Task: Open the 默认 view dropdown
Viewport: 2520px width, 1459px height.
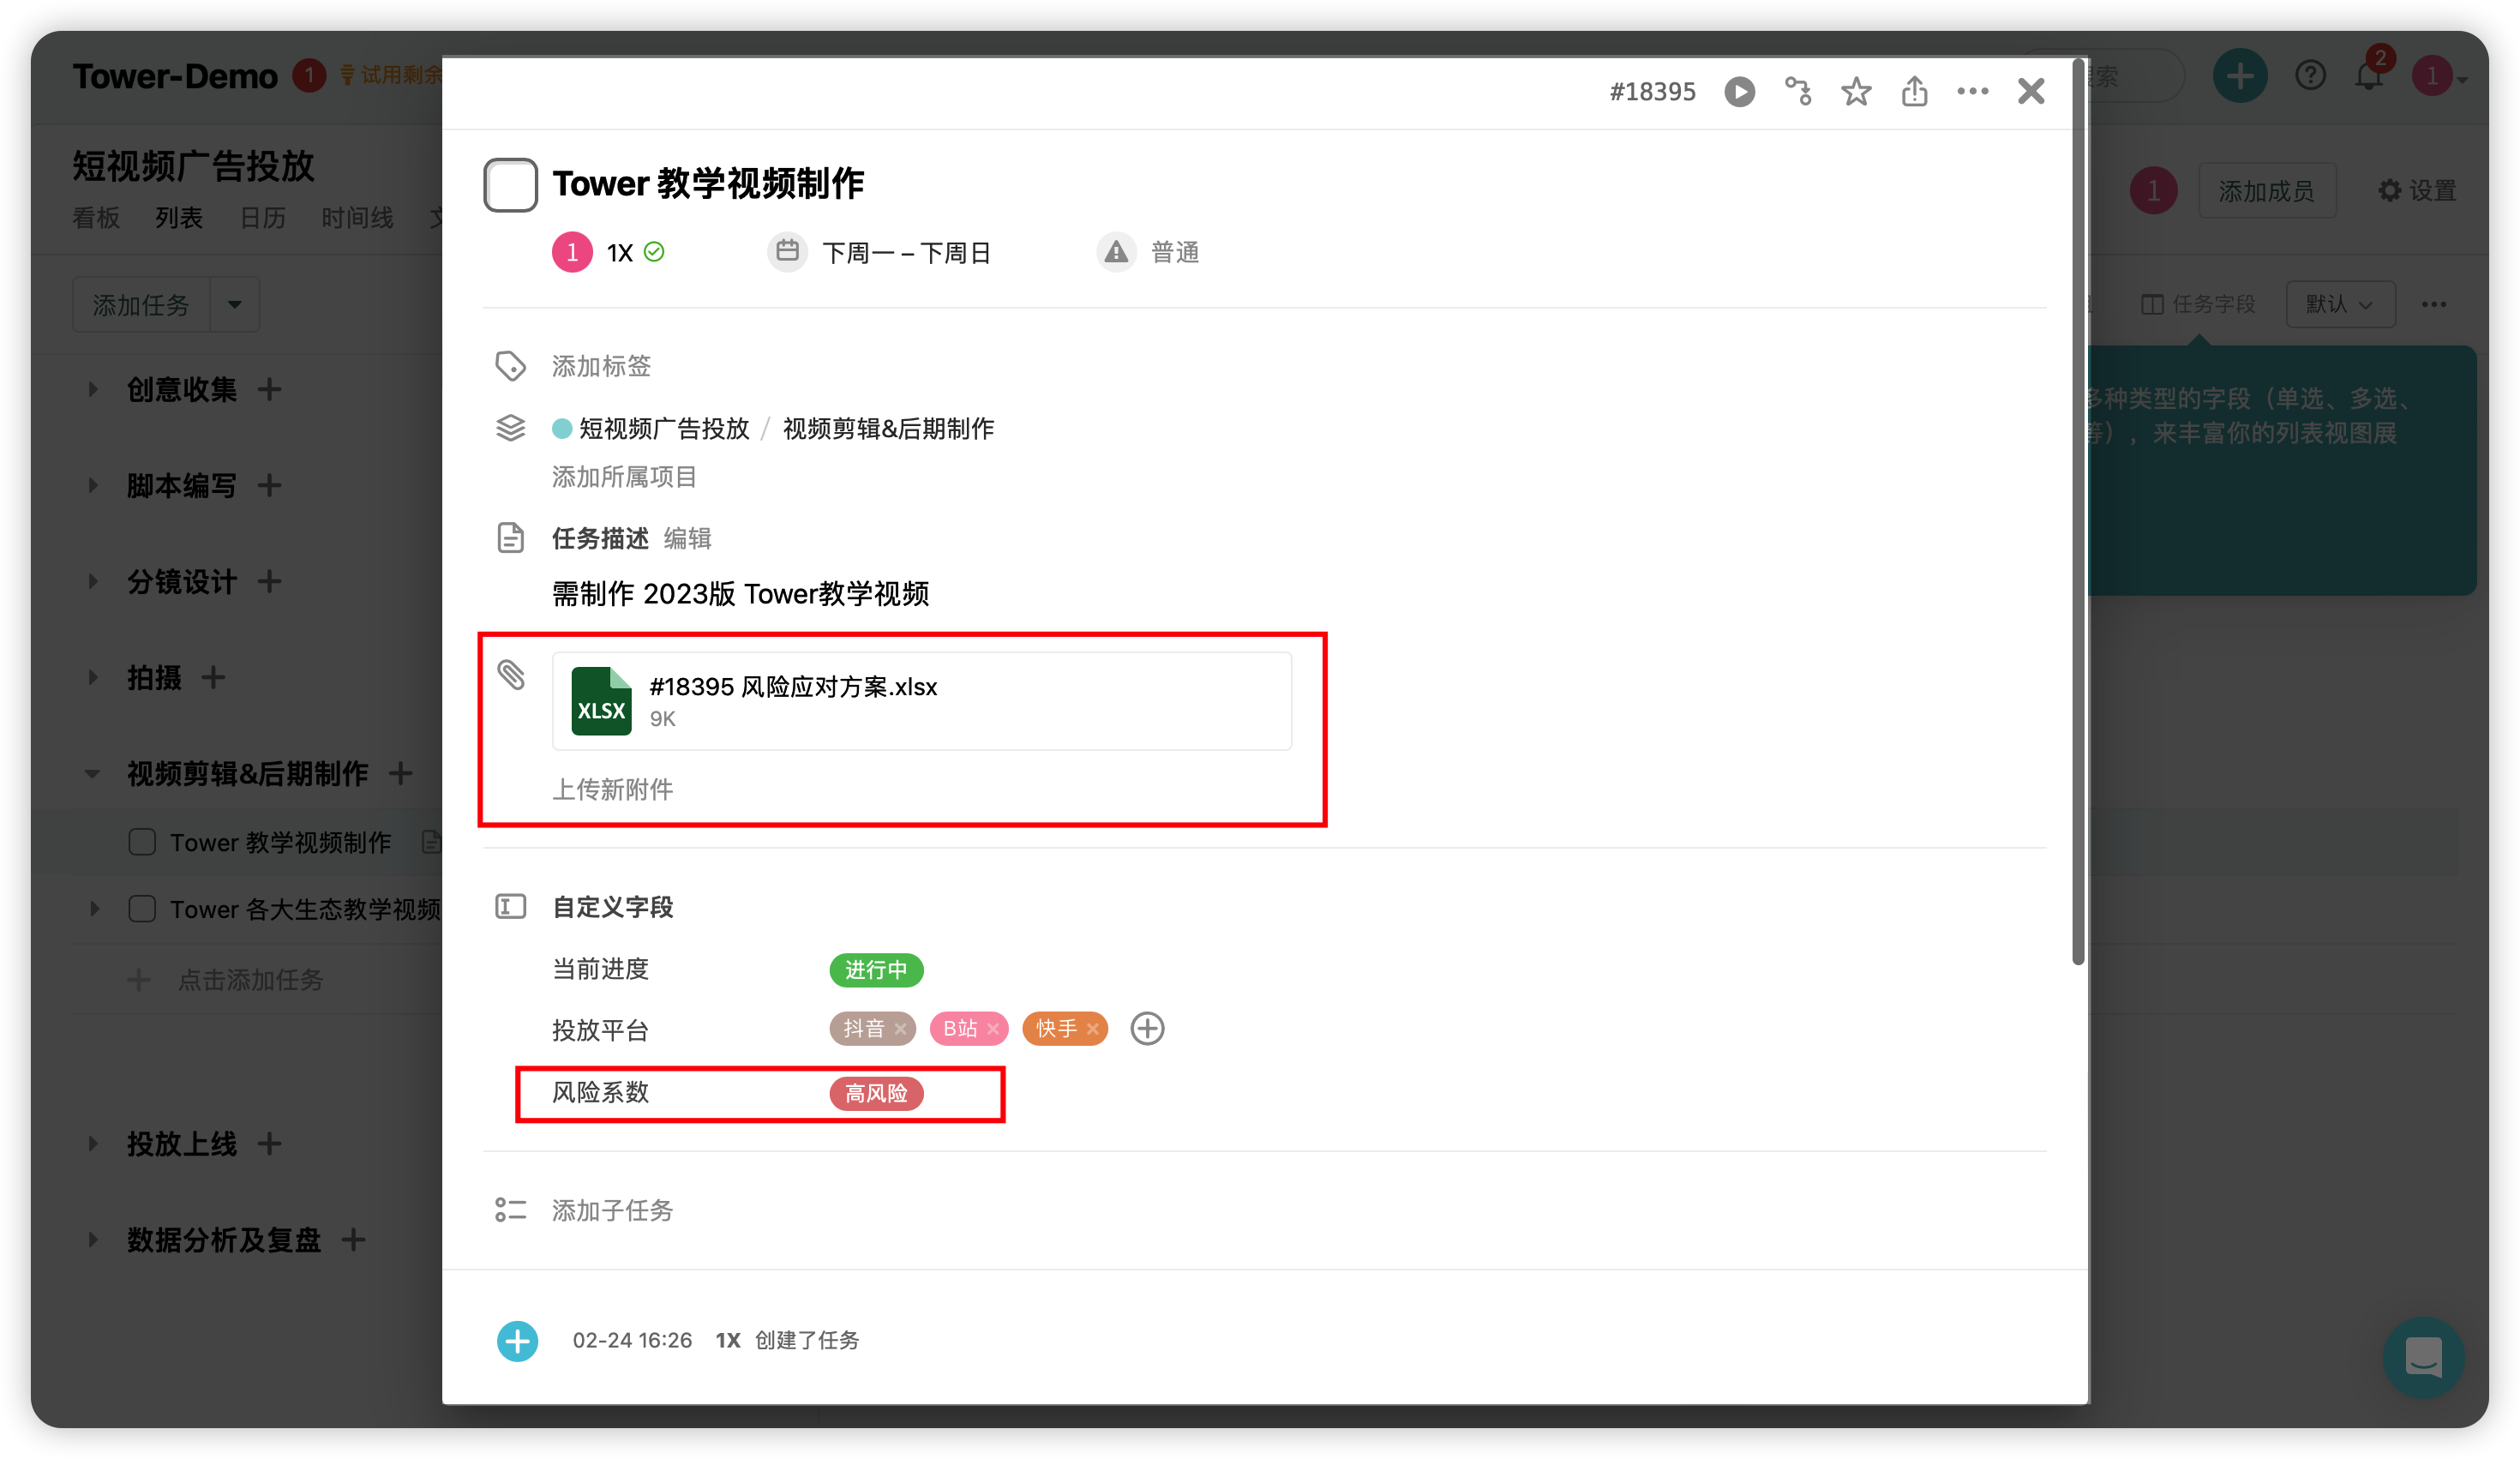Action: coord(2340,304)
